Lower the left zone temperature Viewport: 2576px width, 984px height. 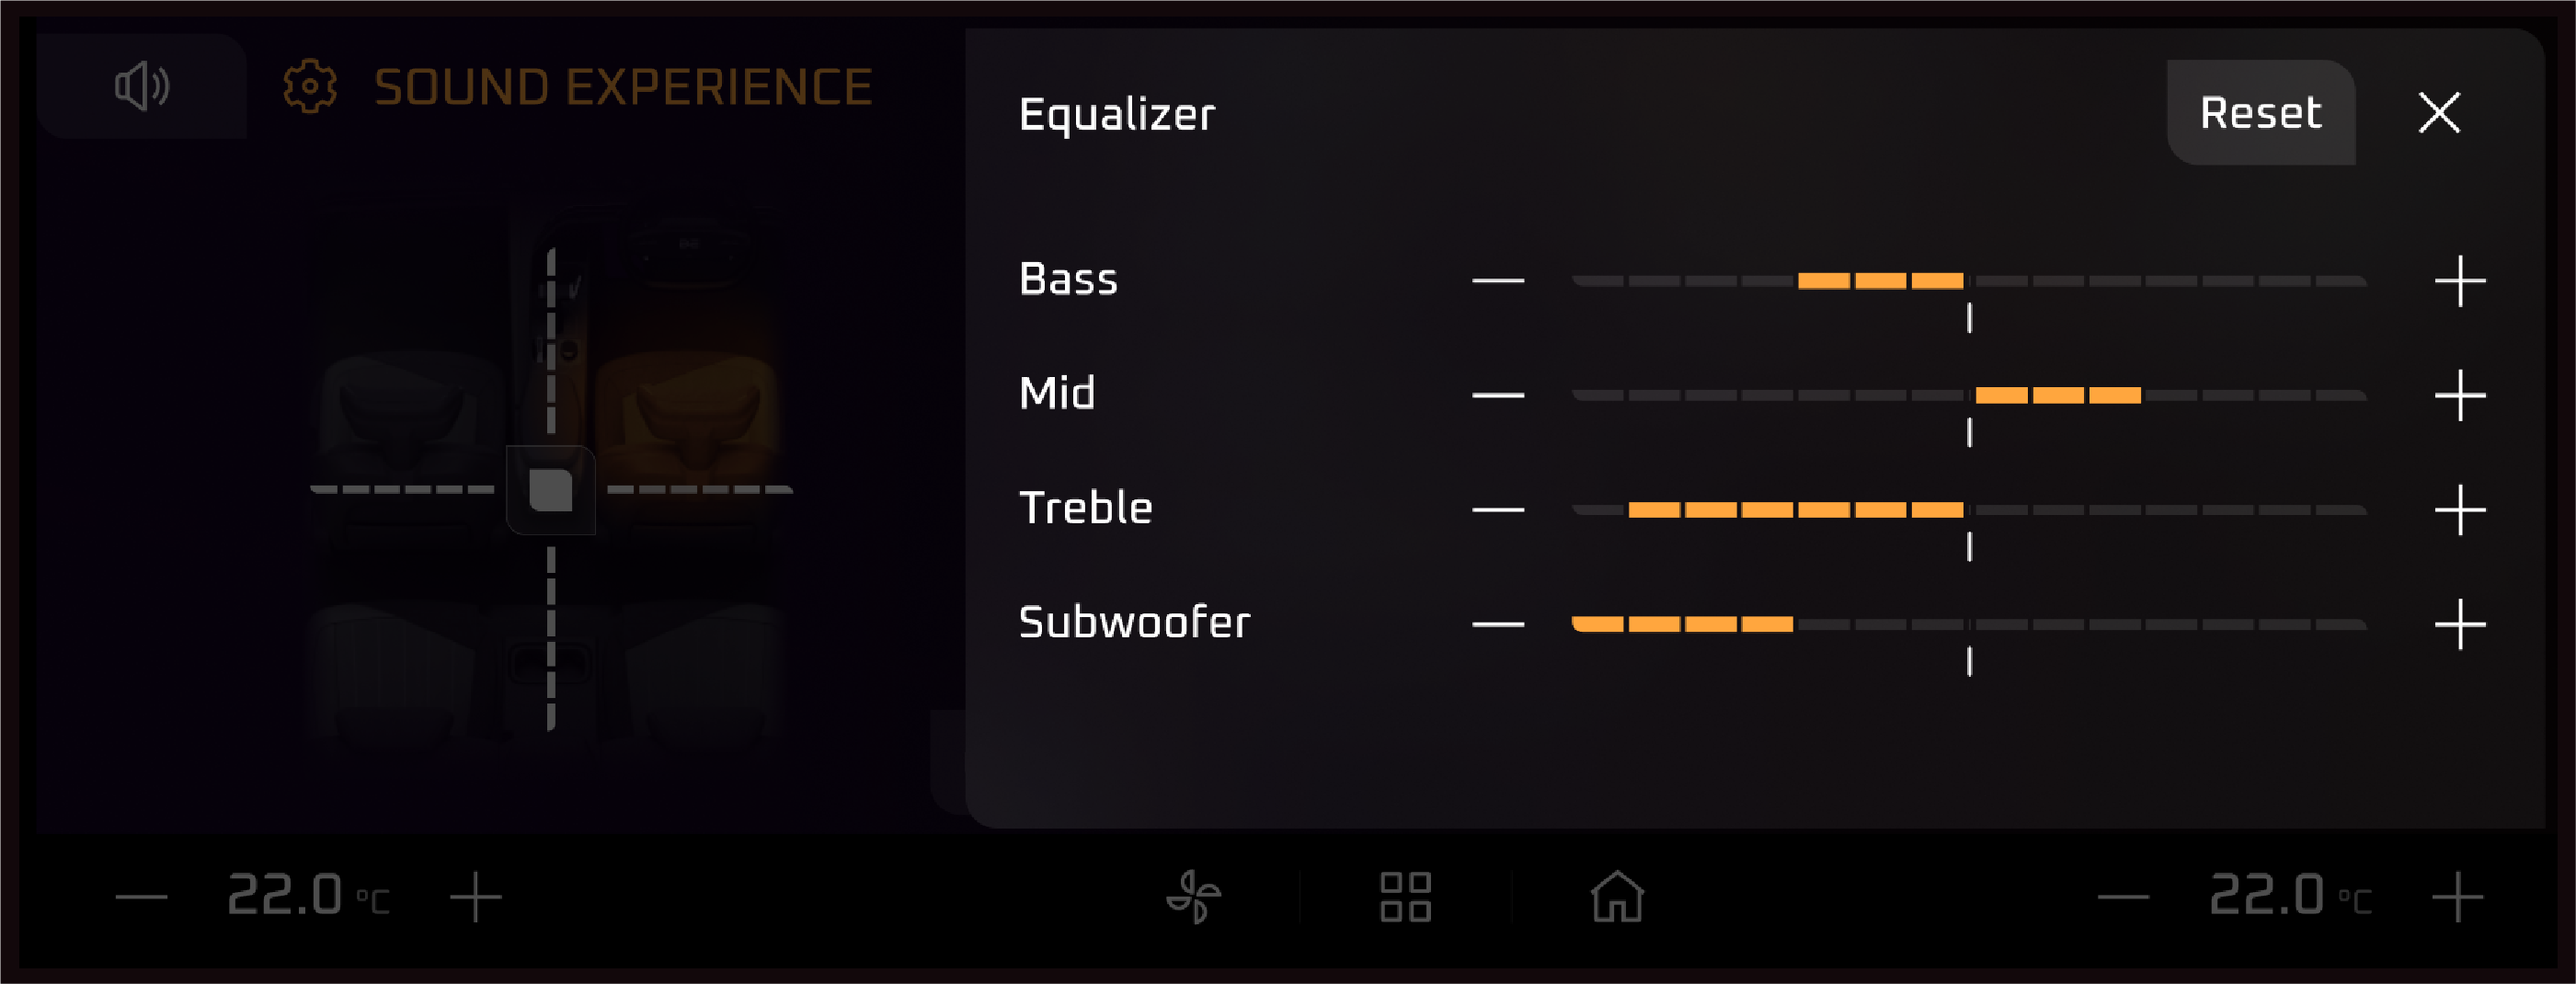141,897
